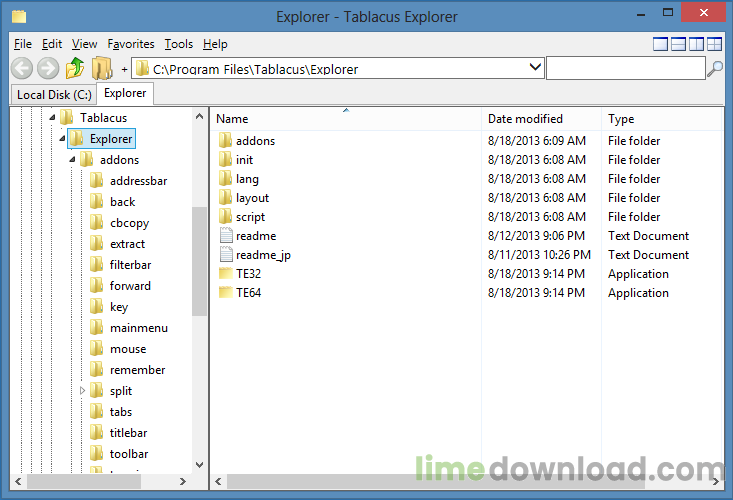The width and height of the screenshot is (733, 500).
Task: Click the tree pane vertical scrollbar thumb
Action: pos(199,260)
